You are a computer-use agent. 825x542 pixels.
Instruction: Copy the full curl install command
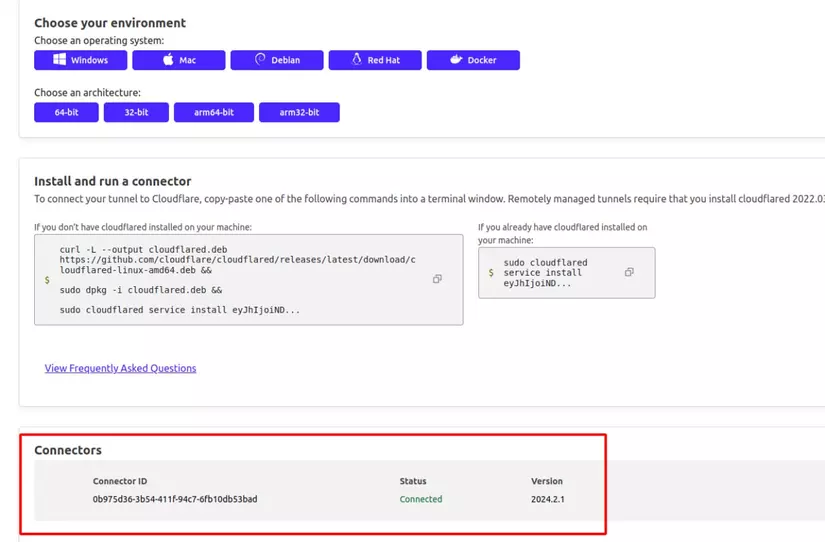click(x=437, y=279)
